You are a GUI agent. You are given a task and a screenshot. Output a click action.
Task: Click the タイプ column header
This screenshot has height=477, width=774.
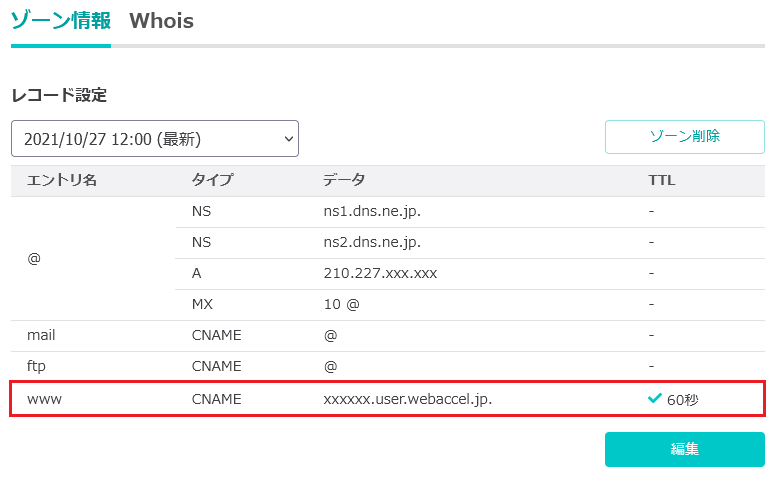(x=212, y=180)
